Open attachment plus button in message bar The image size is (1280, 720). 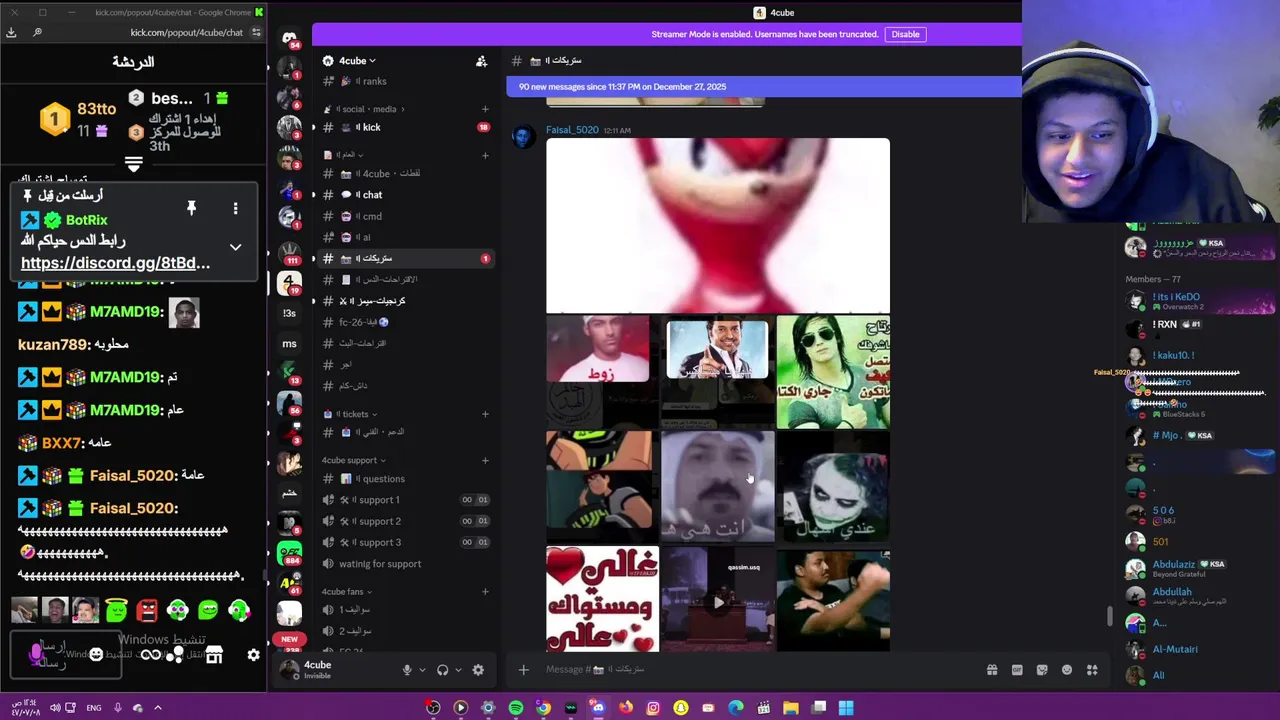[x=523, y=670]
